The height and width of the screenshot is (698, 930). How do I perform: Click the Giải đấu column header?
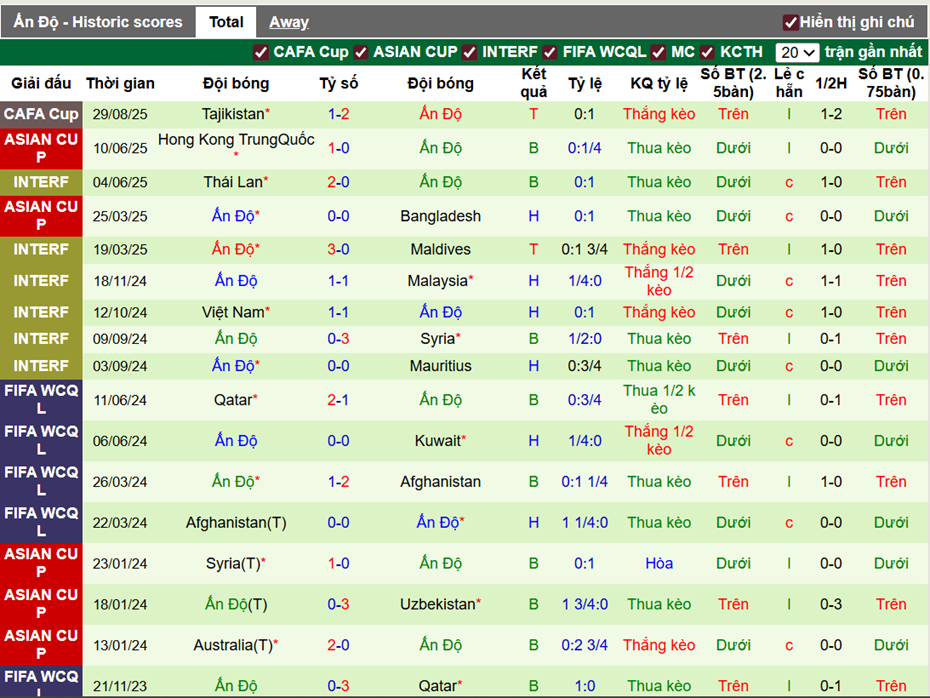pos(41,83)
